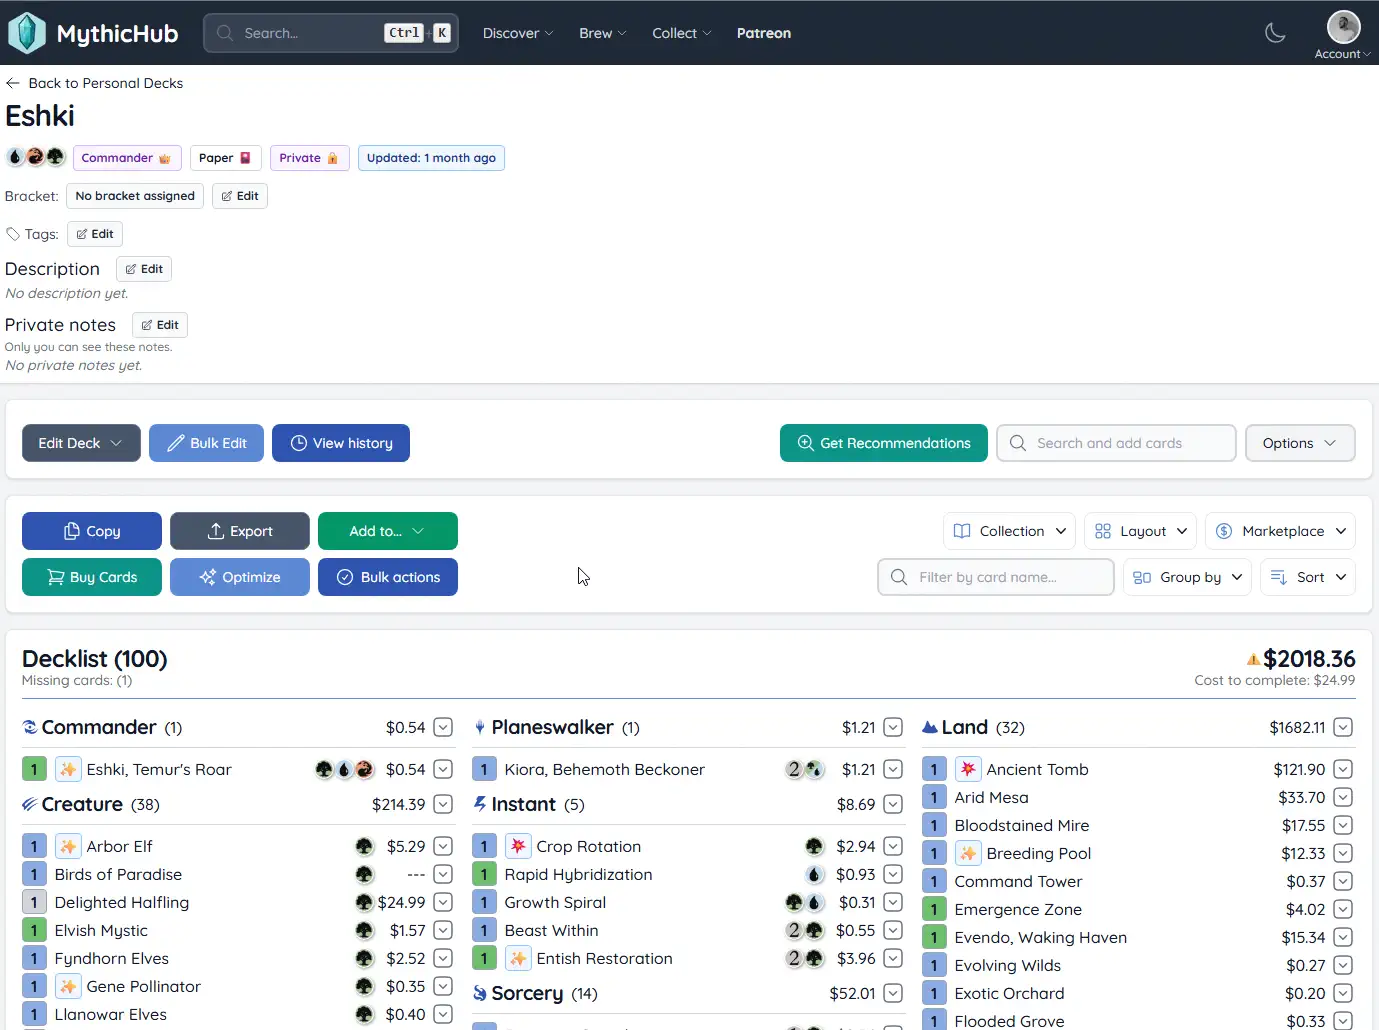Click the quantity badge for Rapid Hybridization
The height and width of the screenshot is (1030, 1379).
(484, 874)
